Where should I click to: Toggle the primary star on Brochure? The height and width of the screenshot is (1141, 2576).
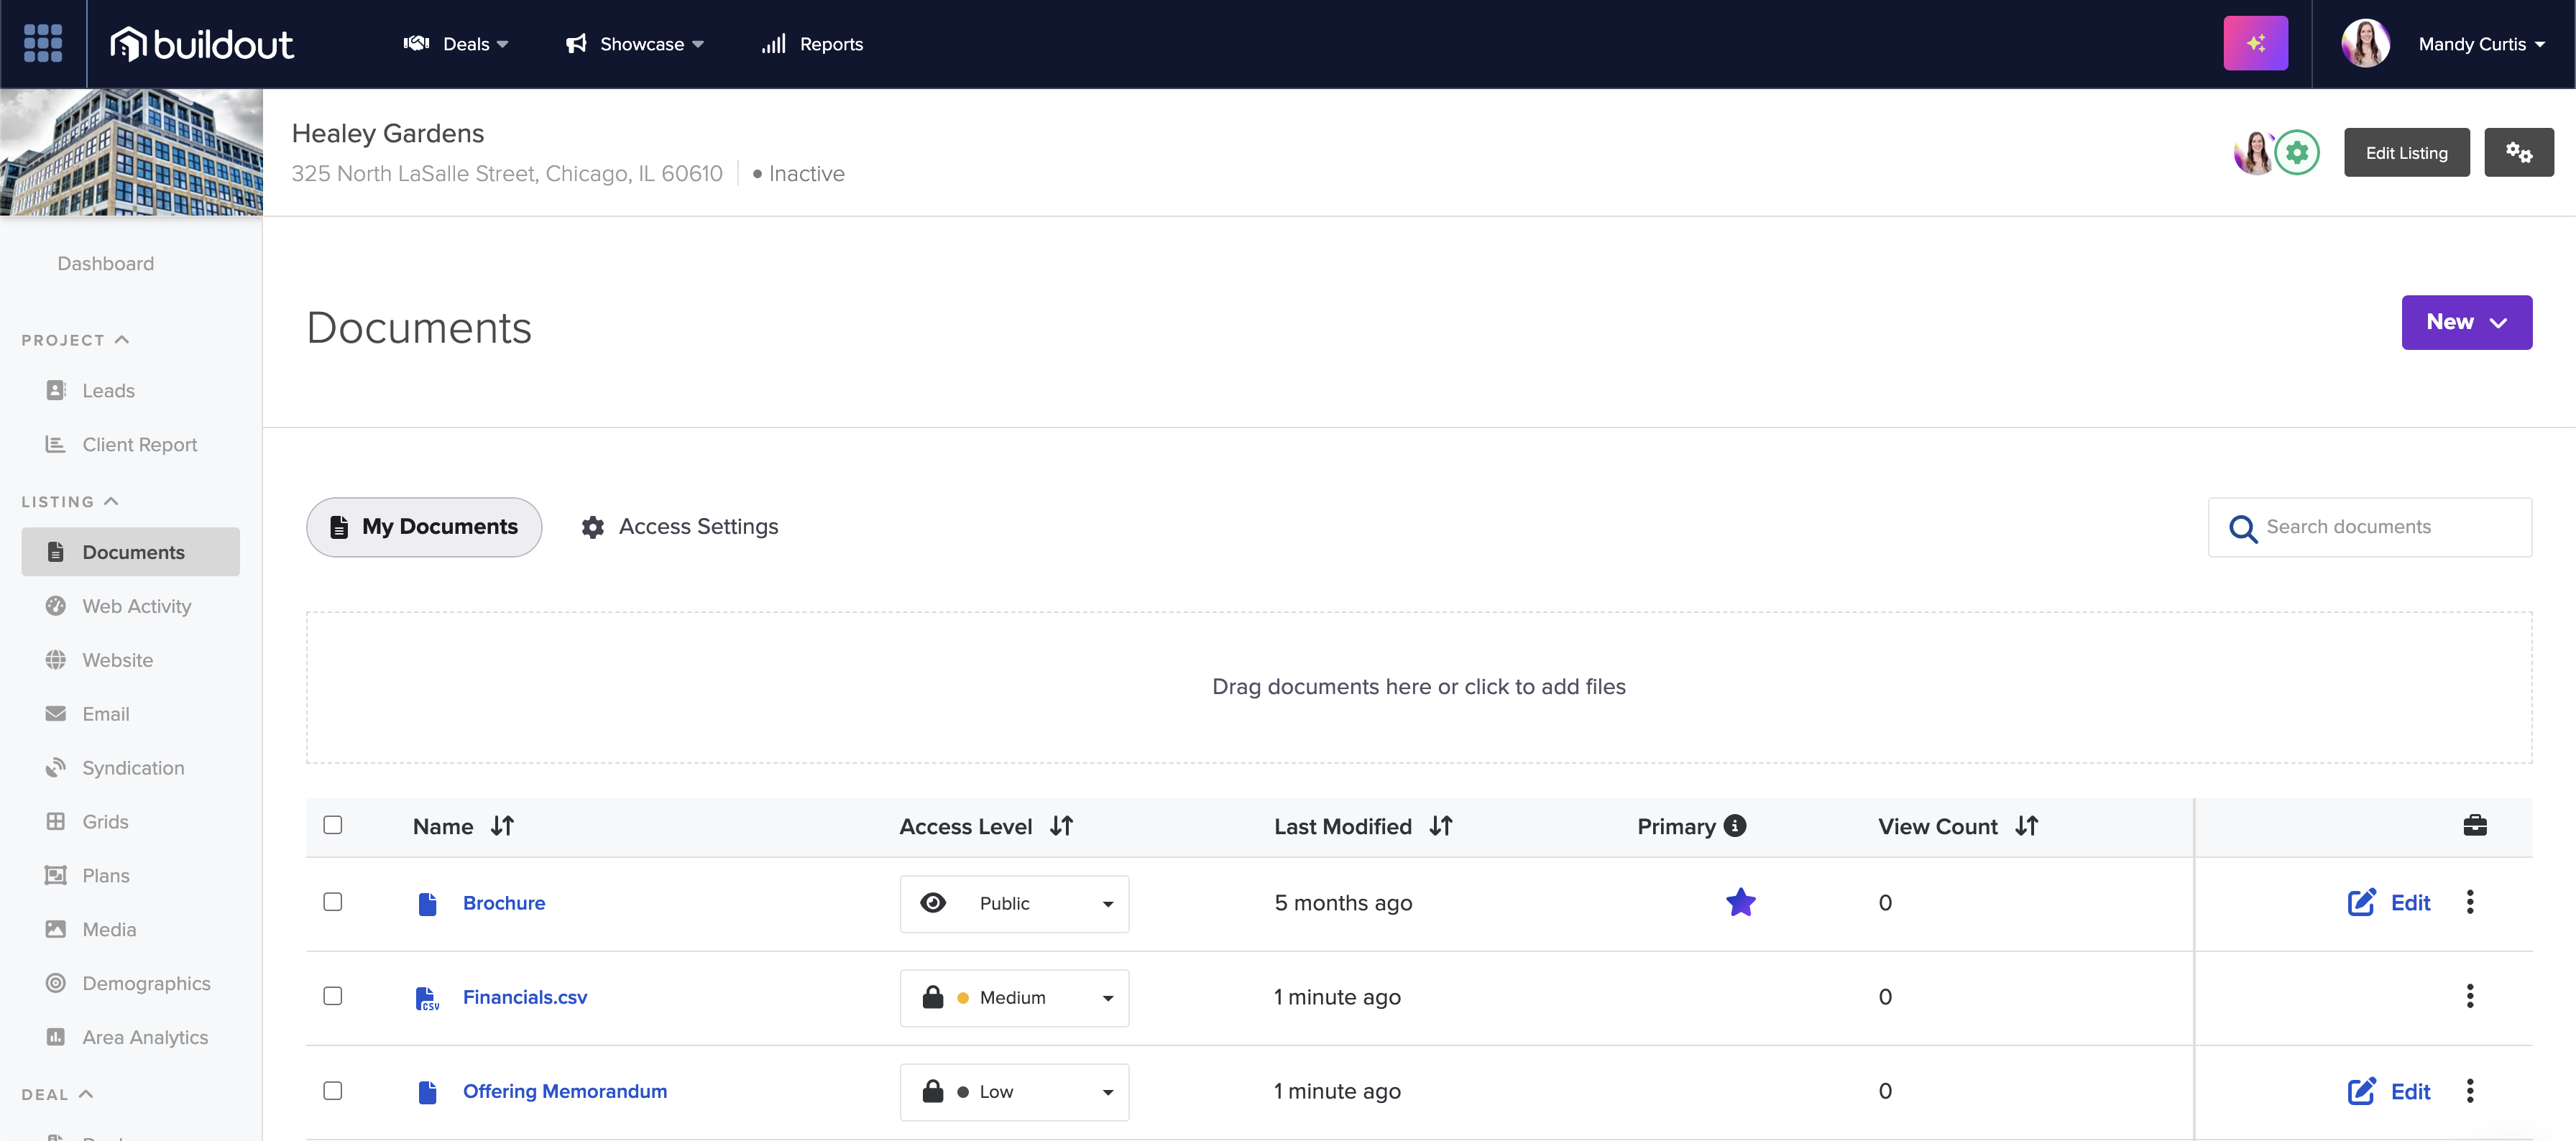coord(1742,901)
